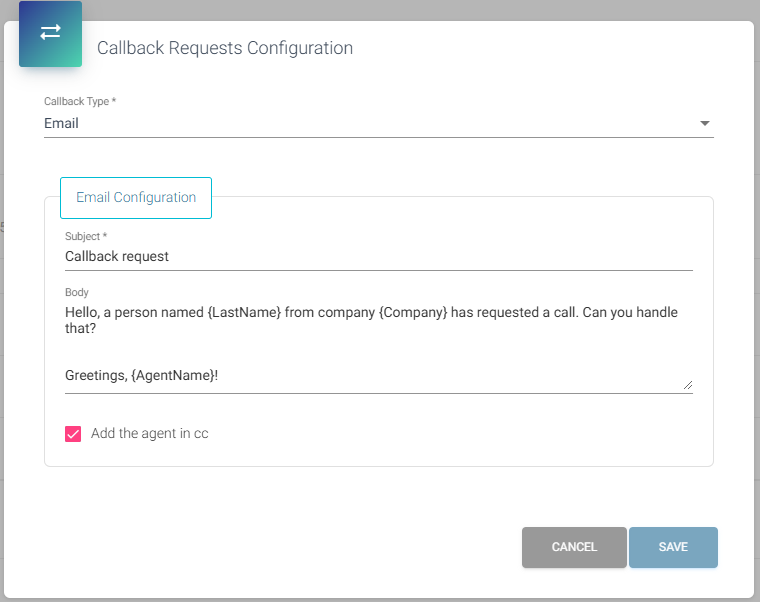Click the Callback Requests Configuration title
Image resolution: width=760 pixels, height=602 pixels.
(x=224, y=48)
